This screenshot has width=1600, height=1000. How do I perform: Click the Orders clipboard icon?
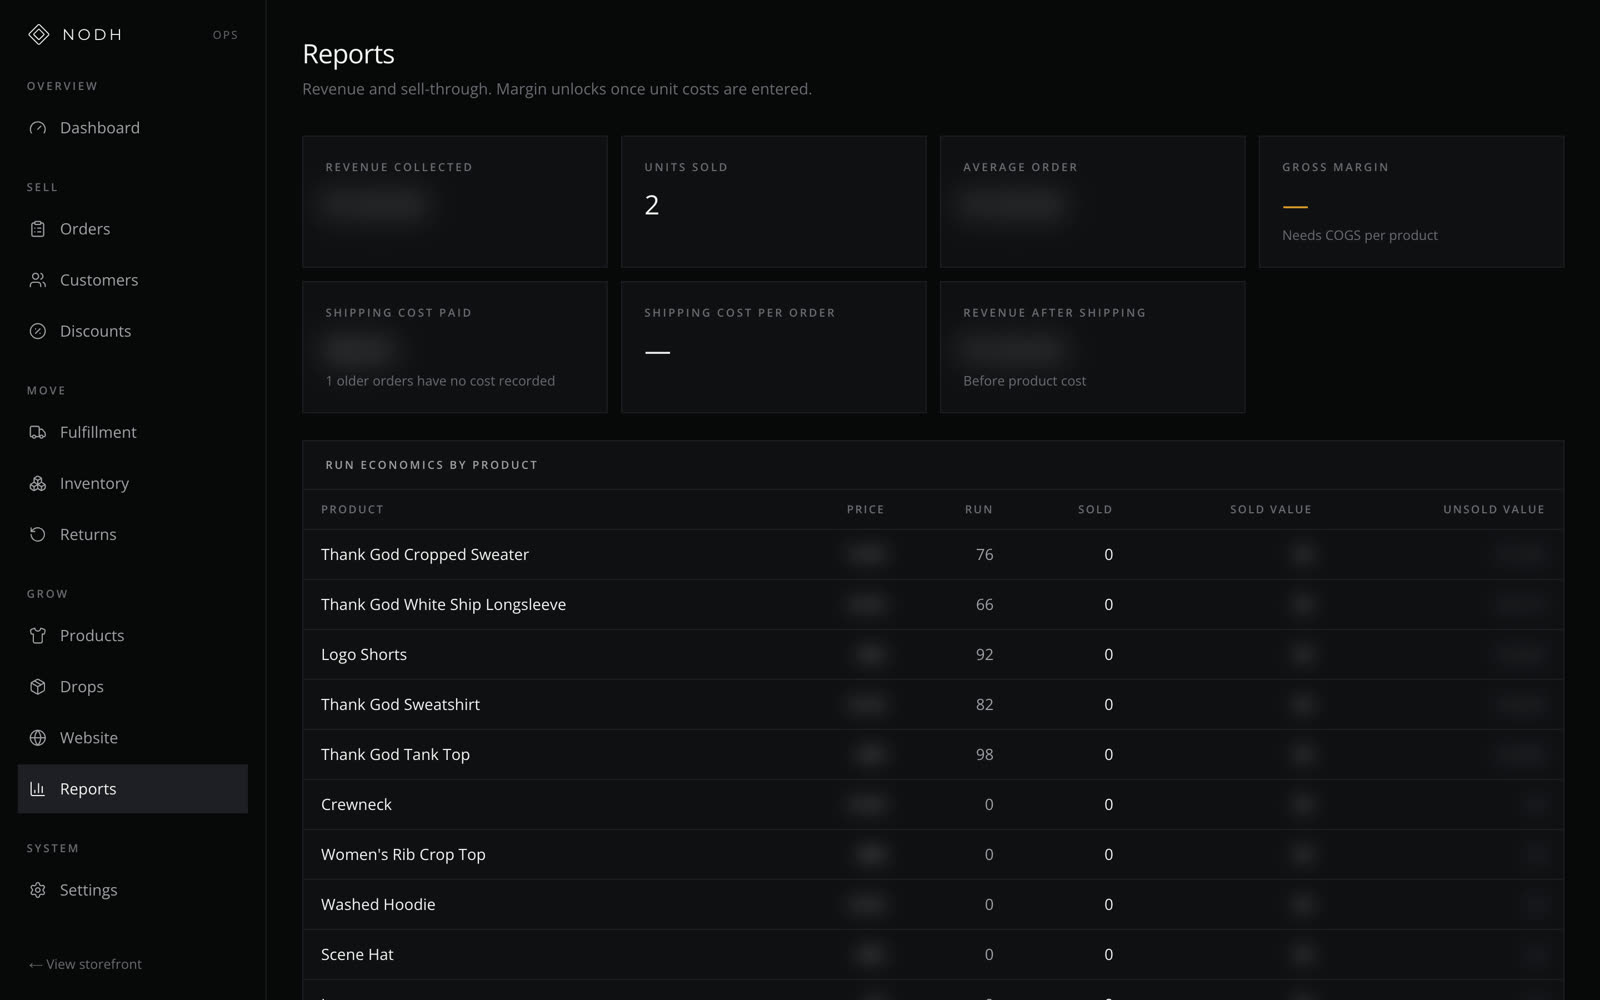tap(38, 229)
